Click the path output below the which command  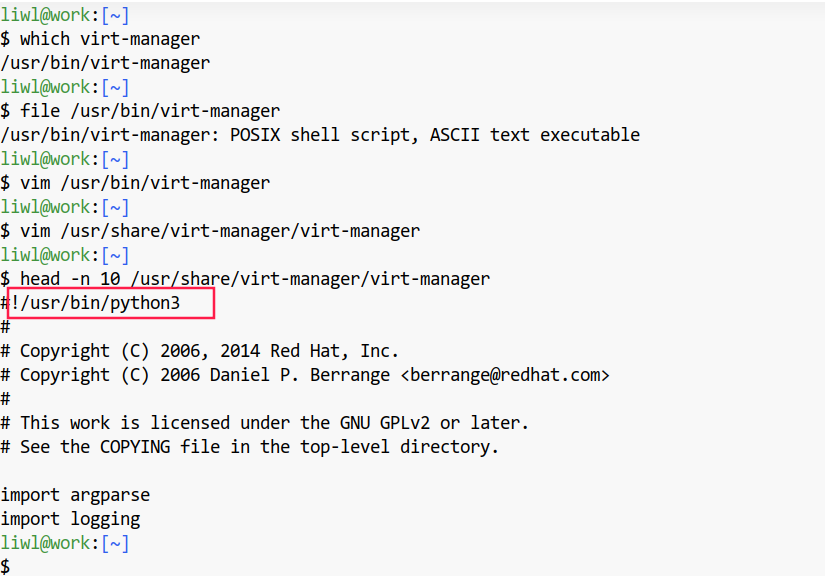pos(105,63)
